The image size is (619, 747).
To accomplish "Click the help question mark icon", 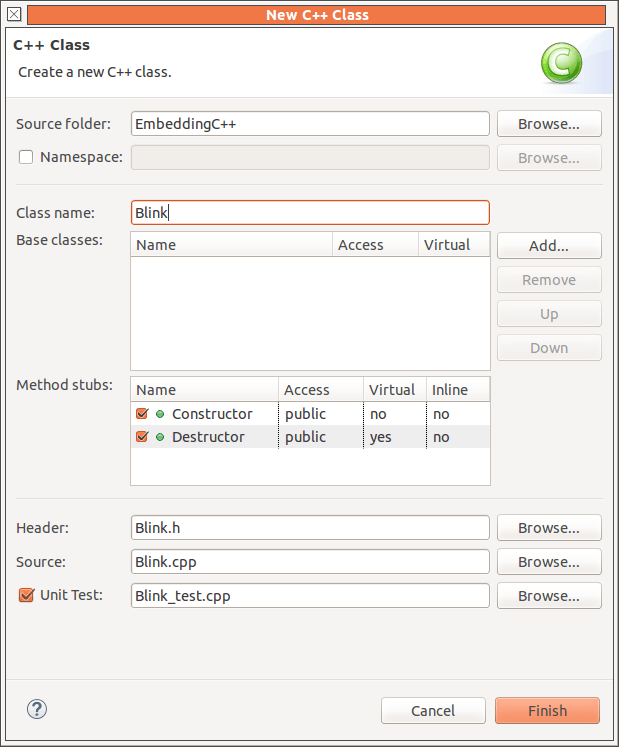I will pos(37,710).
